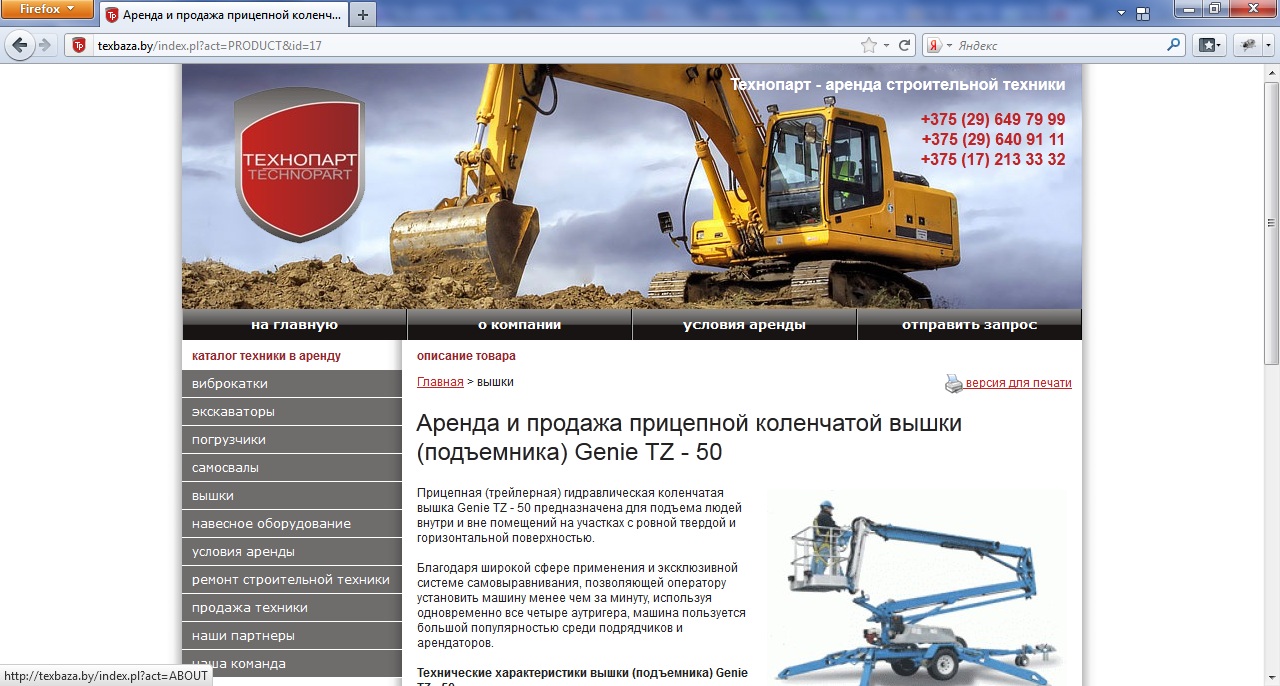The width and height of the screenshot is (1280, 686).
Task: Click the scrollbar's up arrow
Action: click(x=1272, y=72)
